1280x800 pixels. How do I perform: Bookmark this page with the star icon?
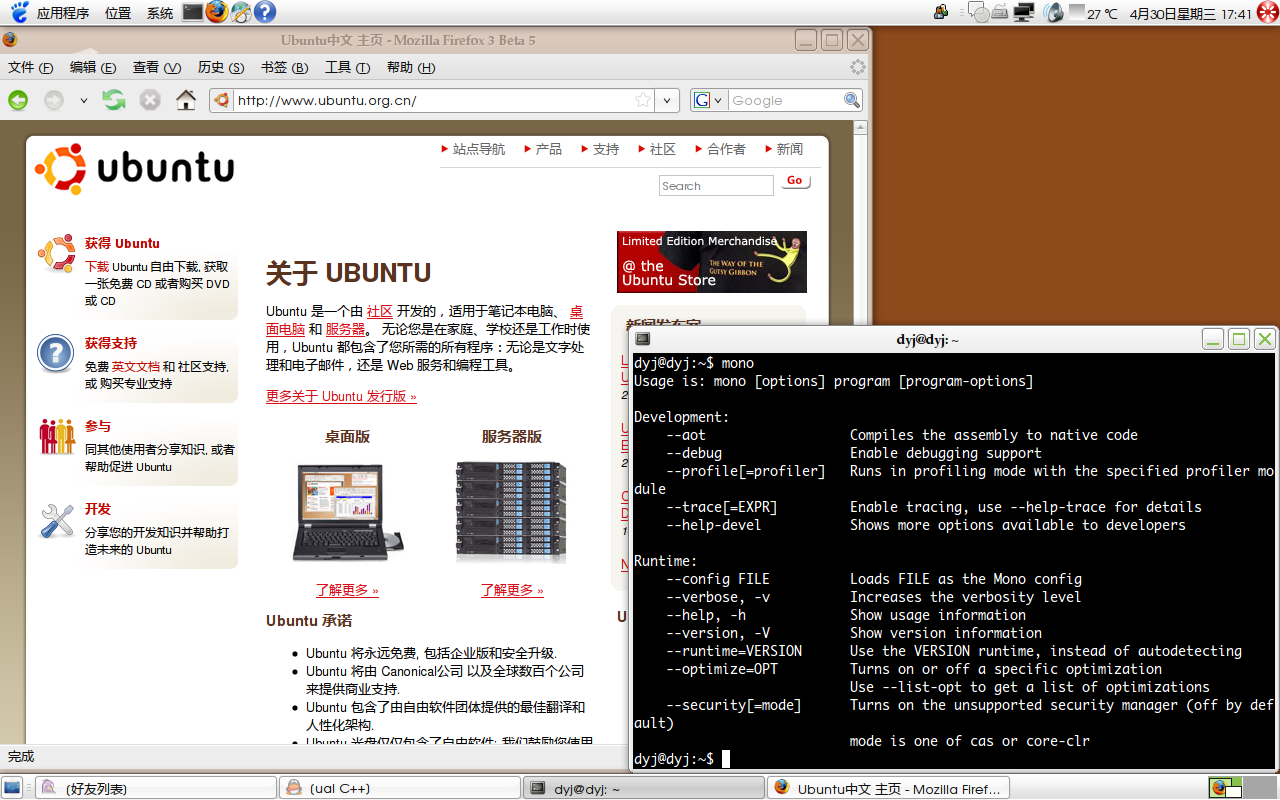(x=643, y=100)
